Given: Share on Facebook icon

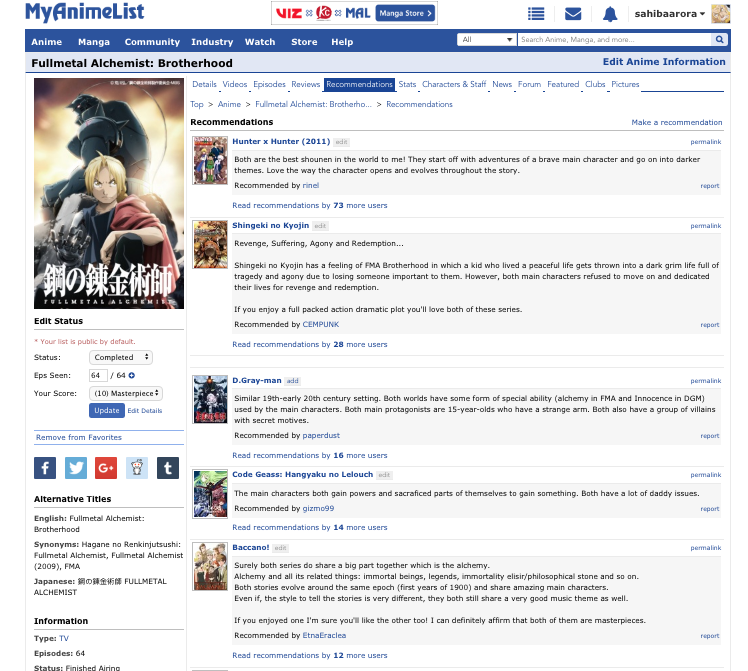Looking at the screenshot, I should tap(45, 468).
